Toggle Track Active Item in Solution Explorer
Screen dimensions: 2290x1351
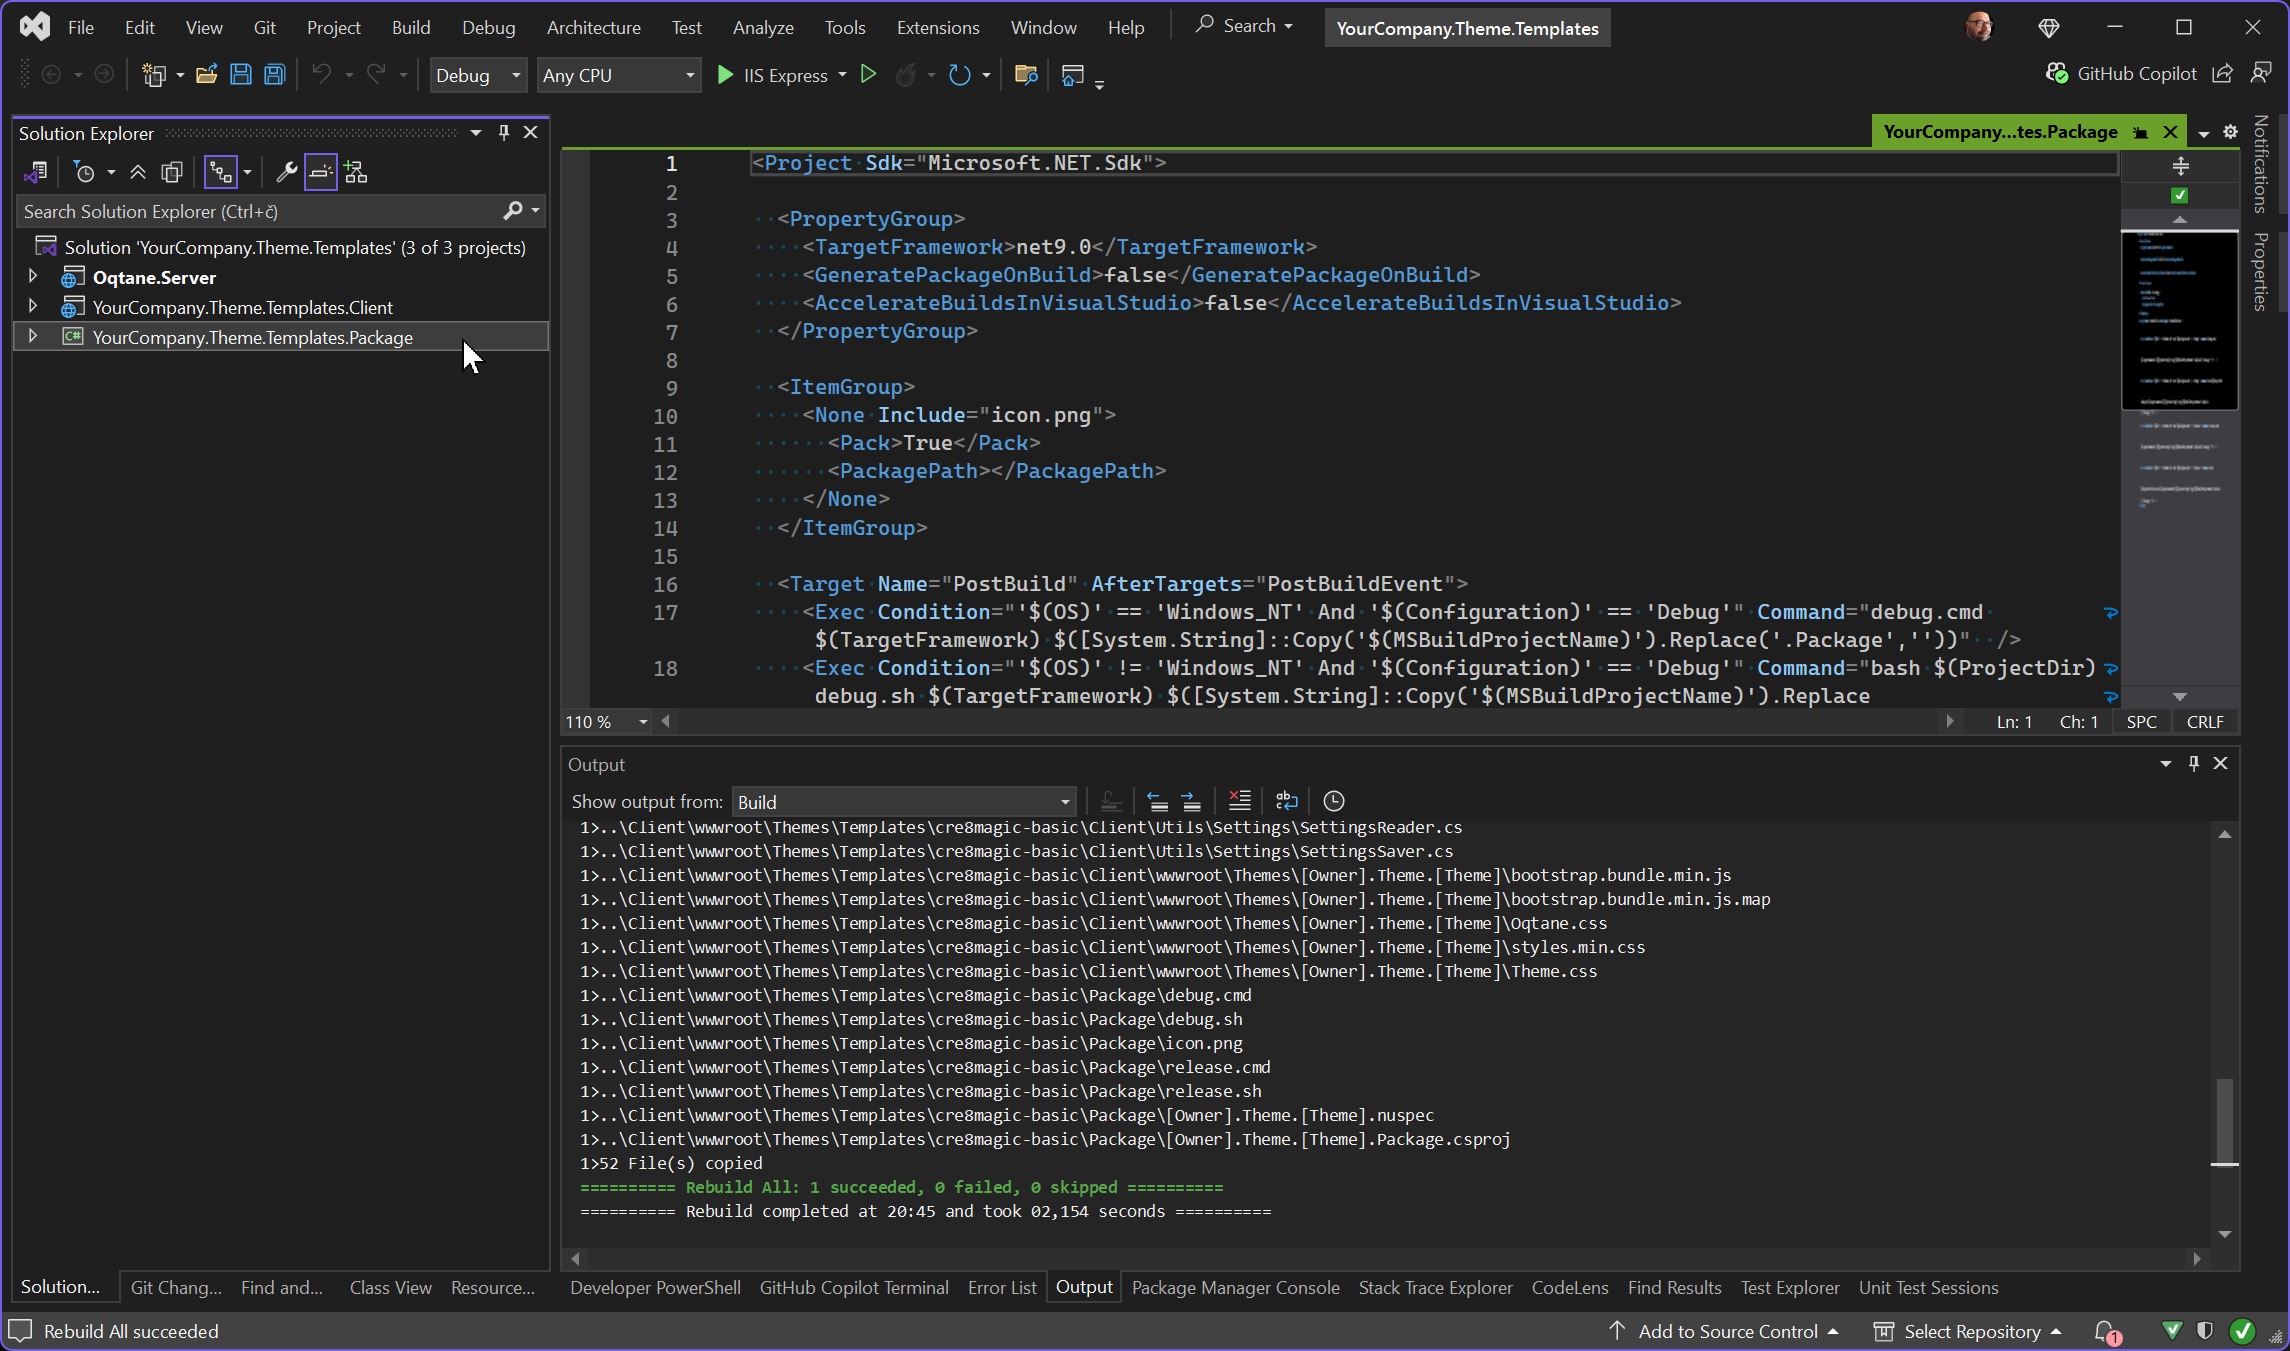[x=320, y=171]
